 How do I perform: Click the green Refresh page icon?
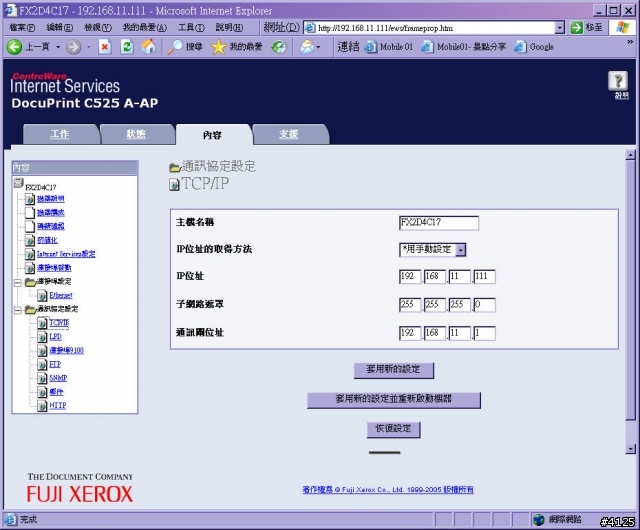tap(127, 47)
